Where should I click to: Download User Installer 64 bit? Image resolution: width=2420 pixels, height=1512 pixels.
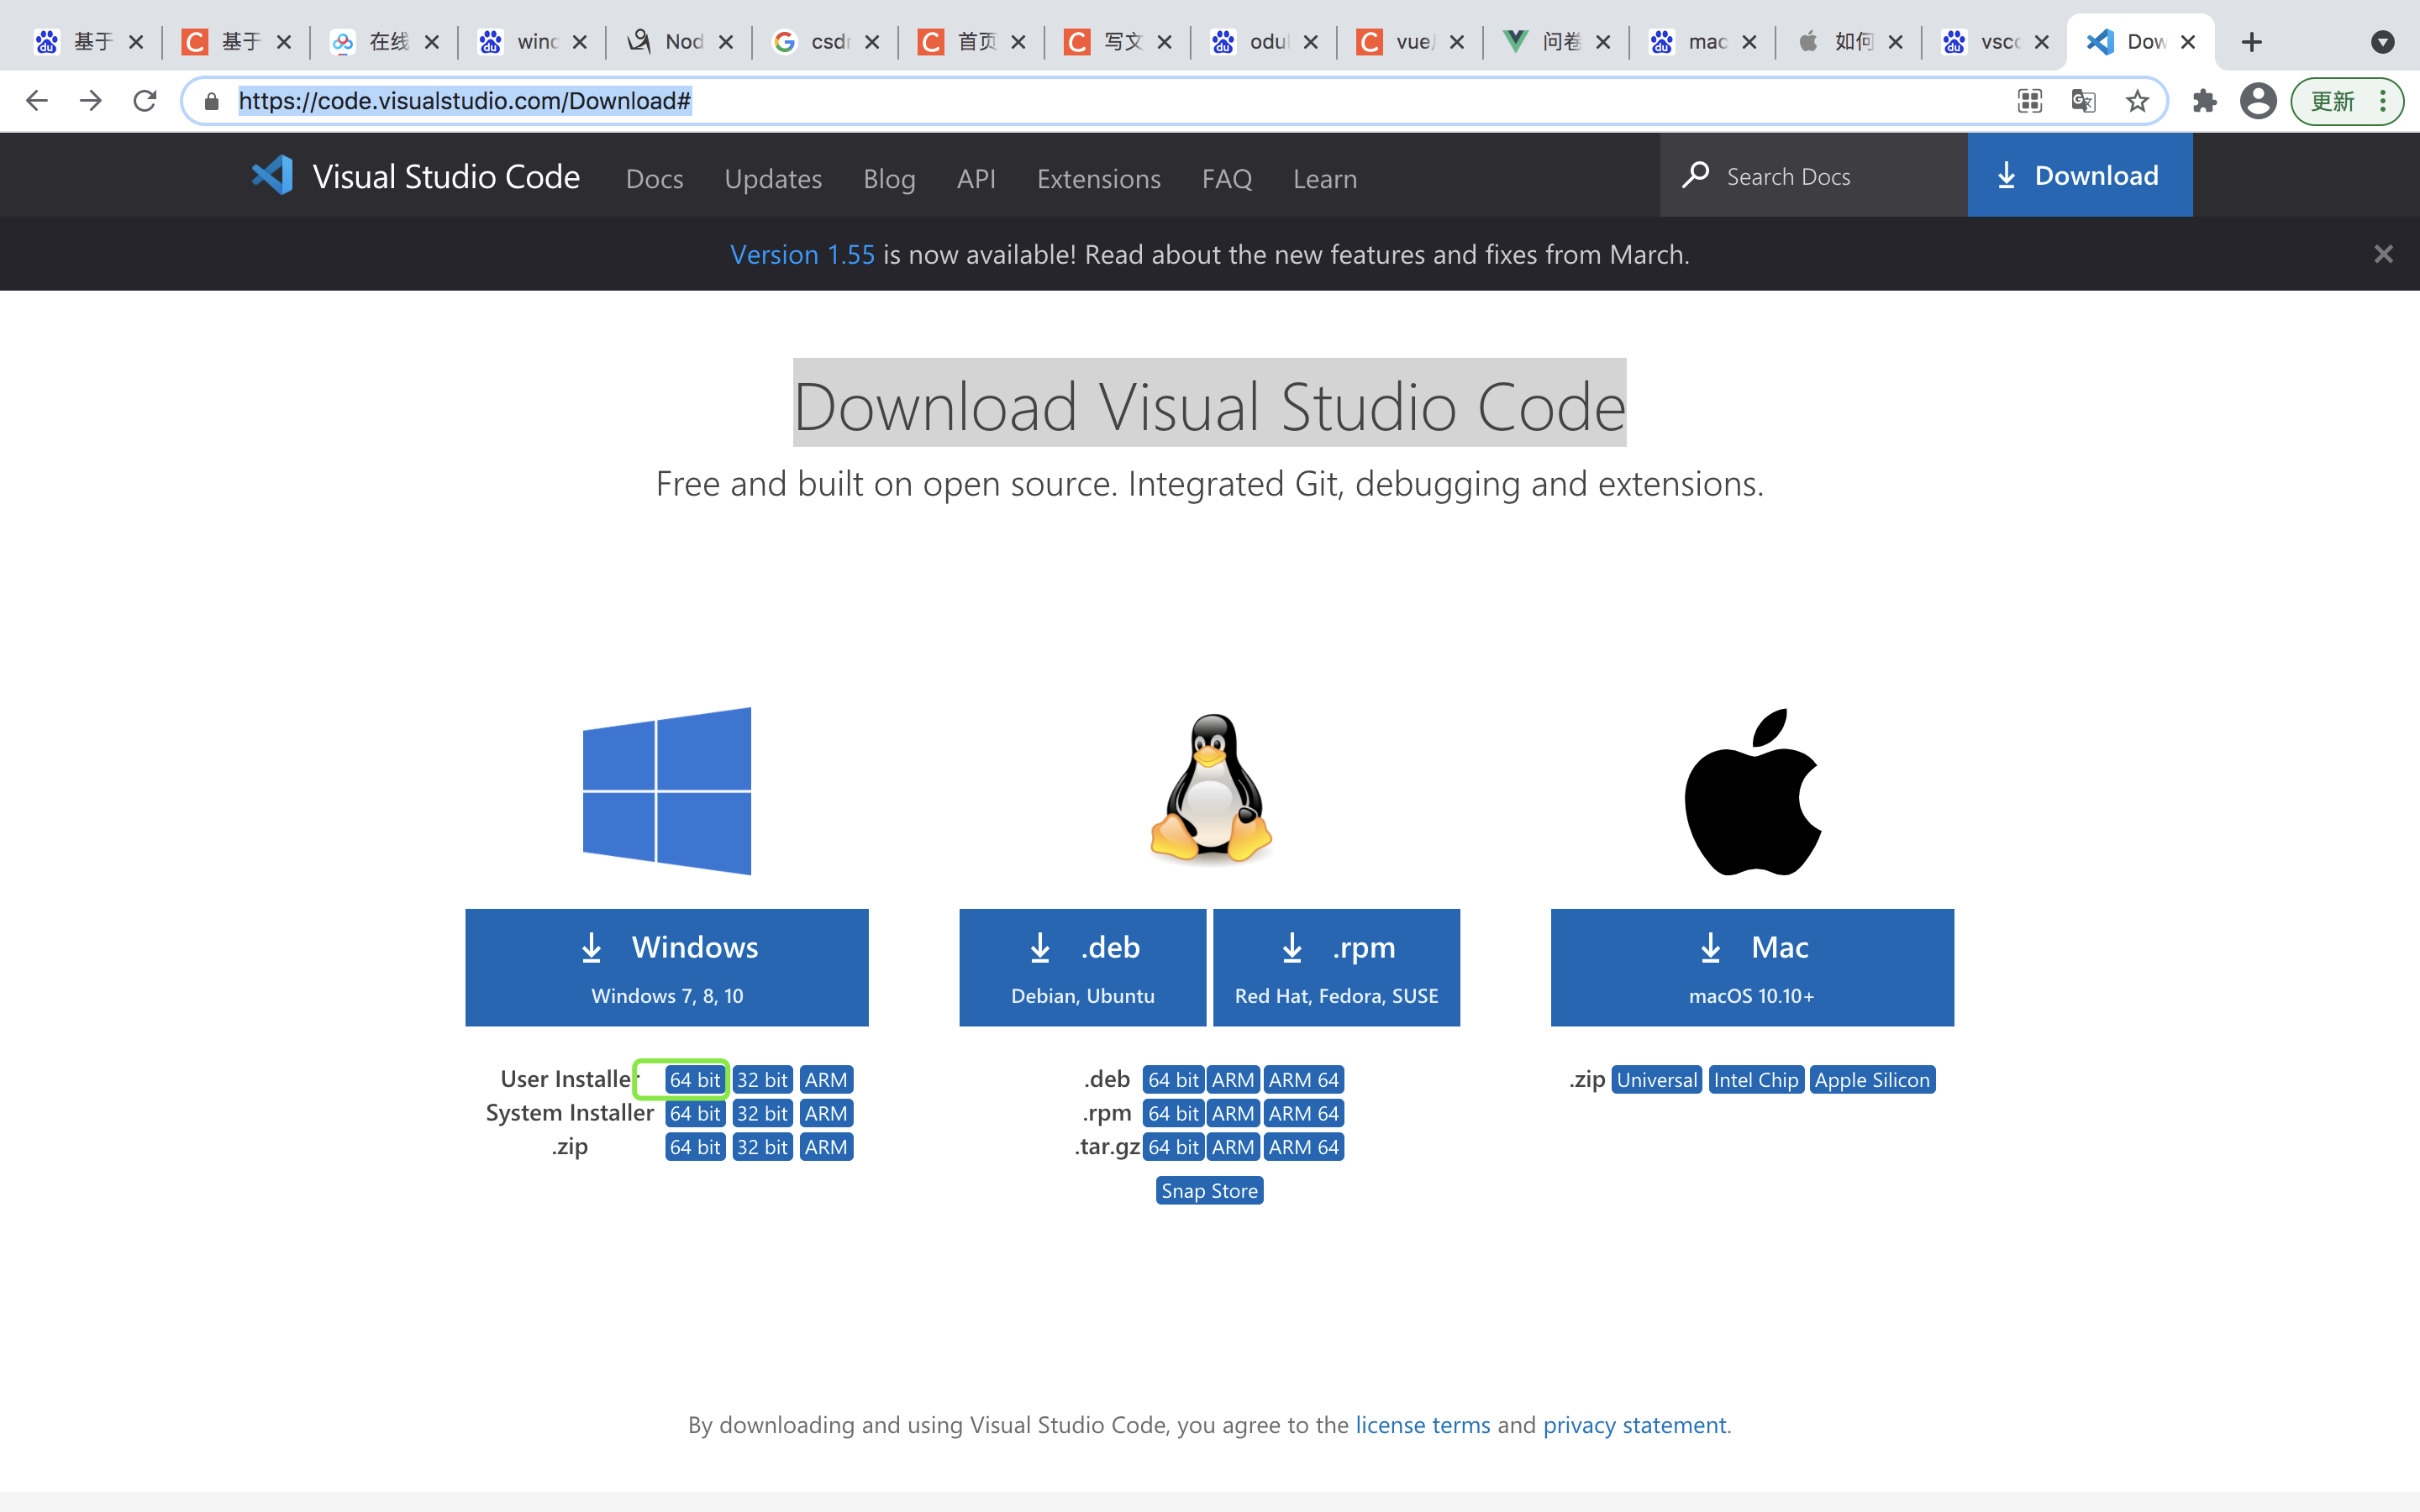point(695,1080)
